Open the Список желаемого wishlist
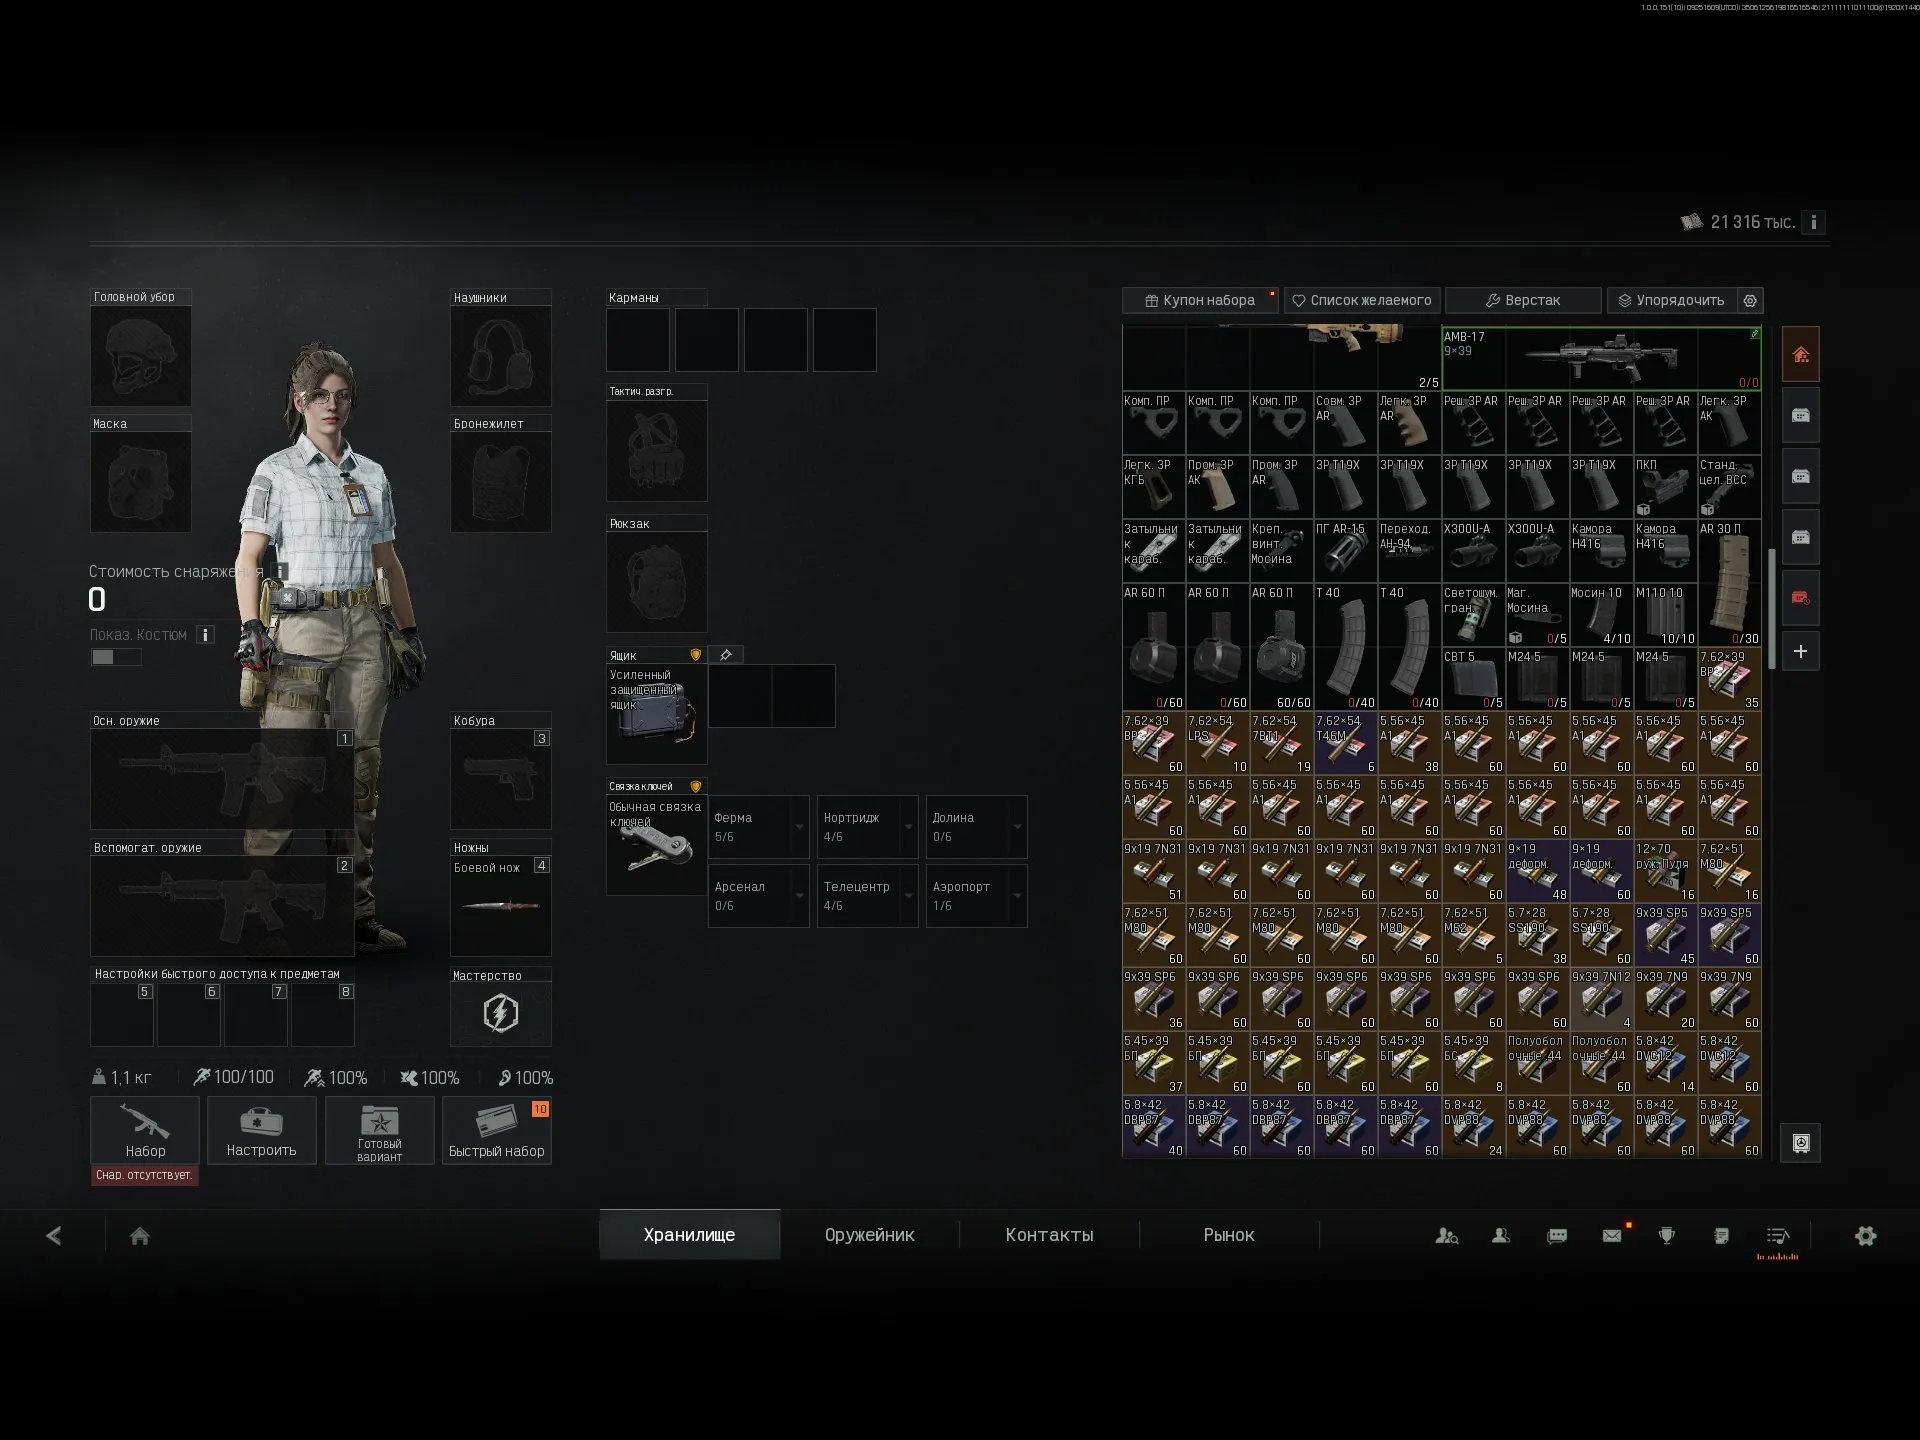The height and width of the screenshot is (1440, 1920). [1362, 300]
